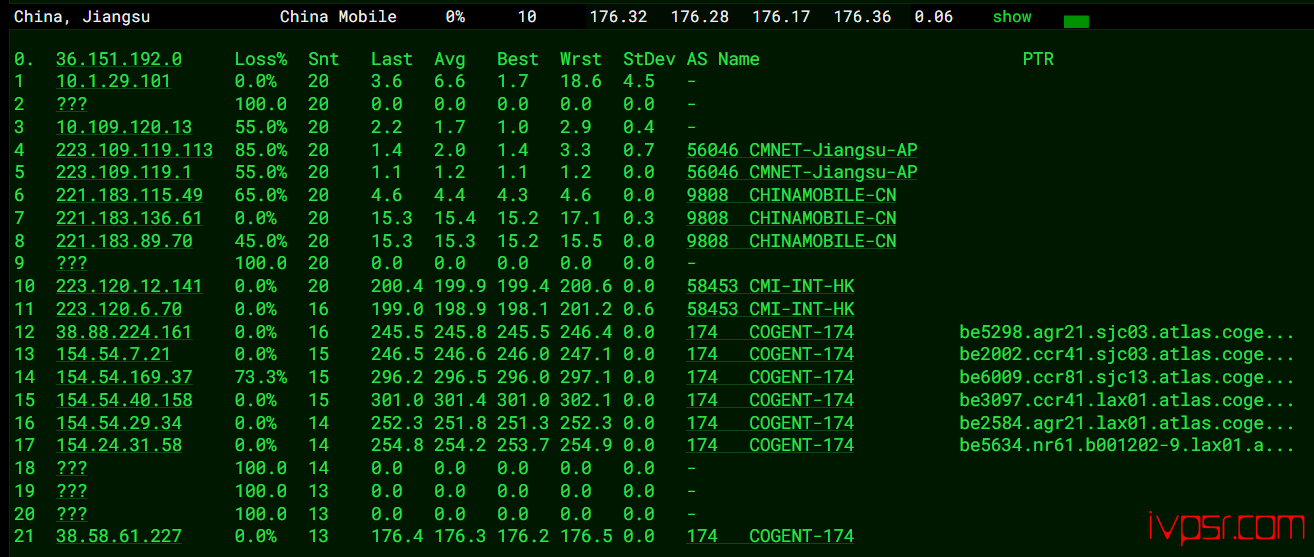Click PTR be2002.ccr41.sjc03.atlas.coge text

coord(1127,354)
